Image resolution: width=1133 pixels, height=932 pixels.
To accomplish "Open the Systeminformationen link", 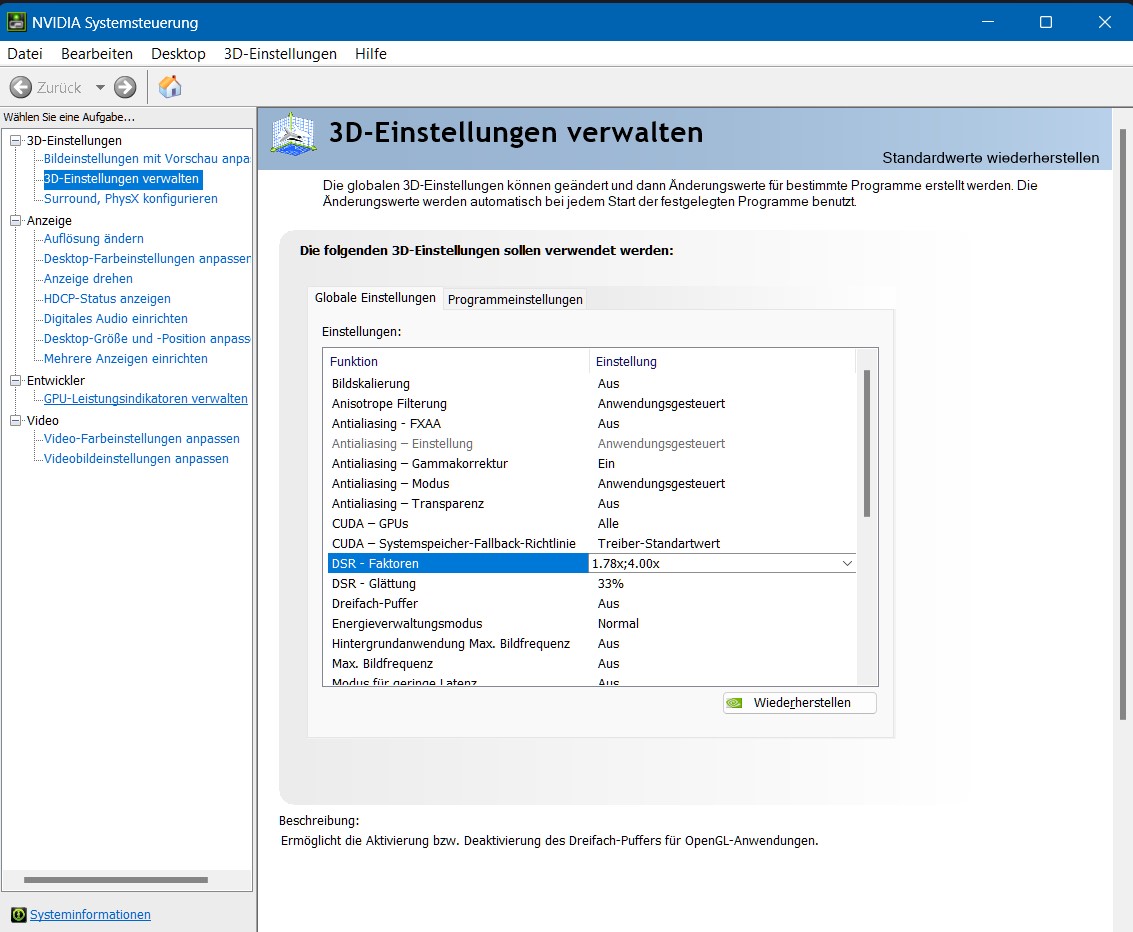I will click(90, 915).
